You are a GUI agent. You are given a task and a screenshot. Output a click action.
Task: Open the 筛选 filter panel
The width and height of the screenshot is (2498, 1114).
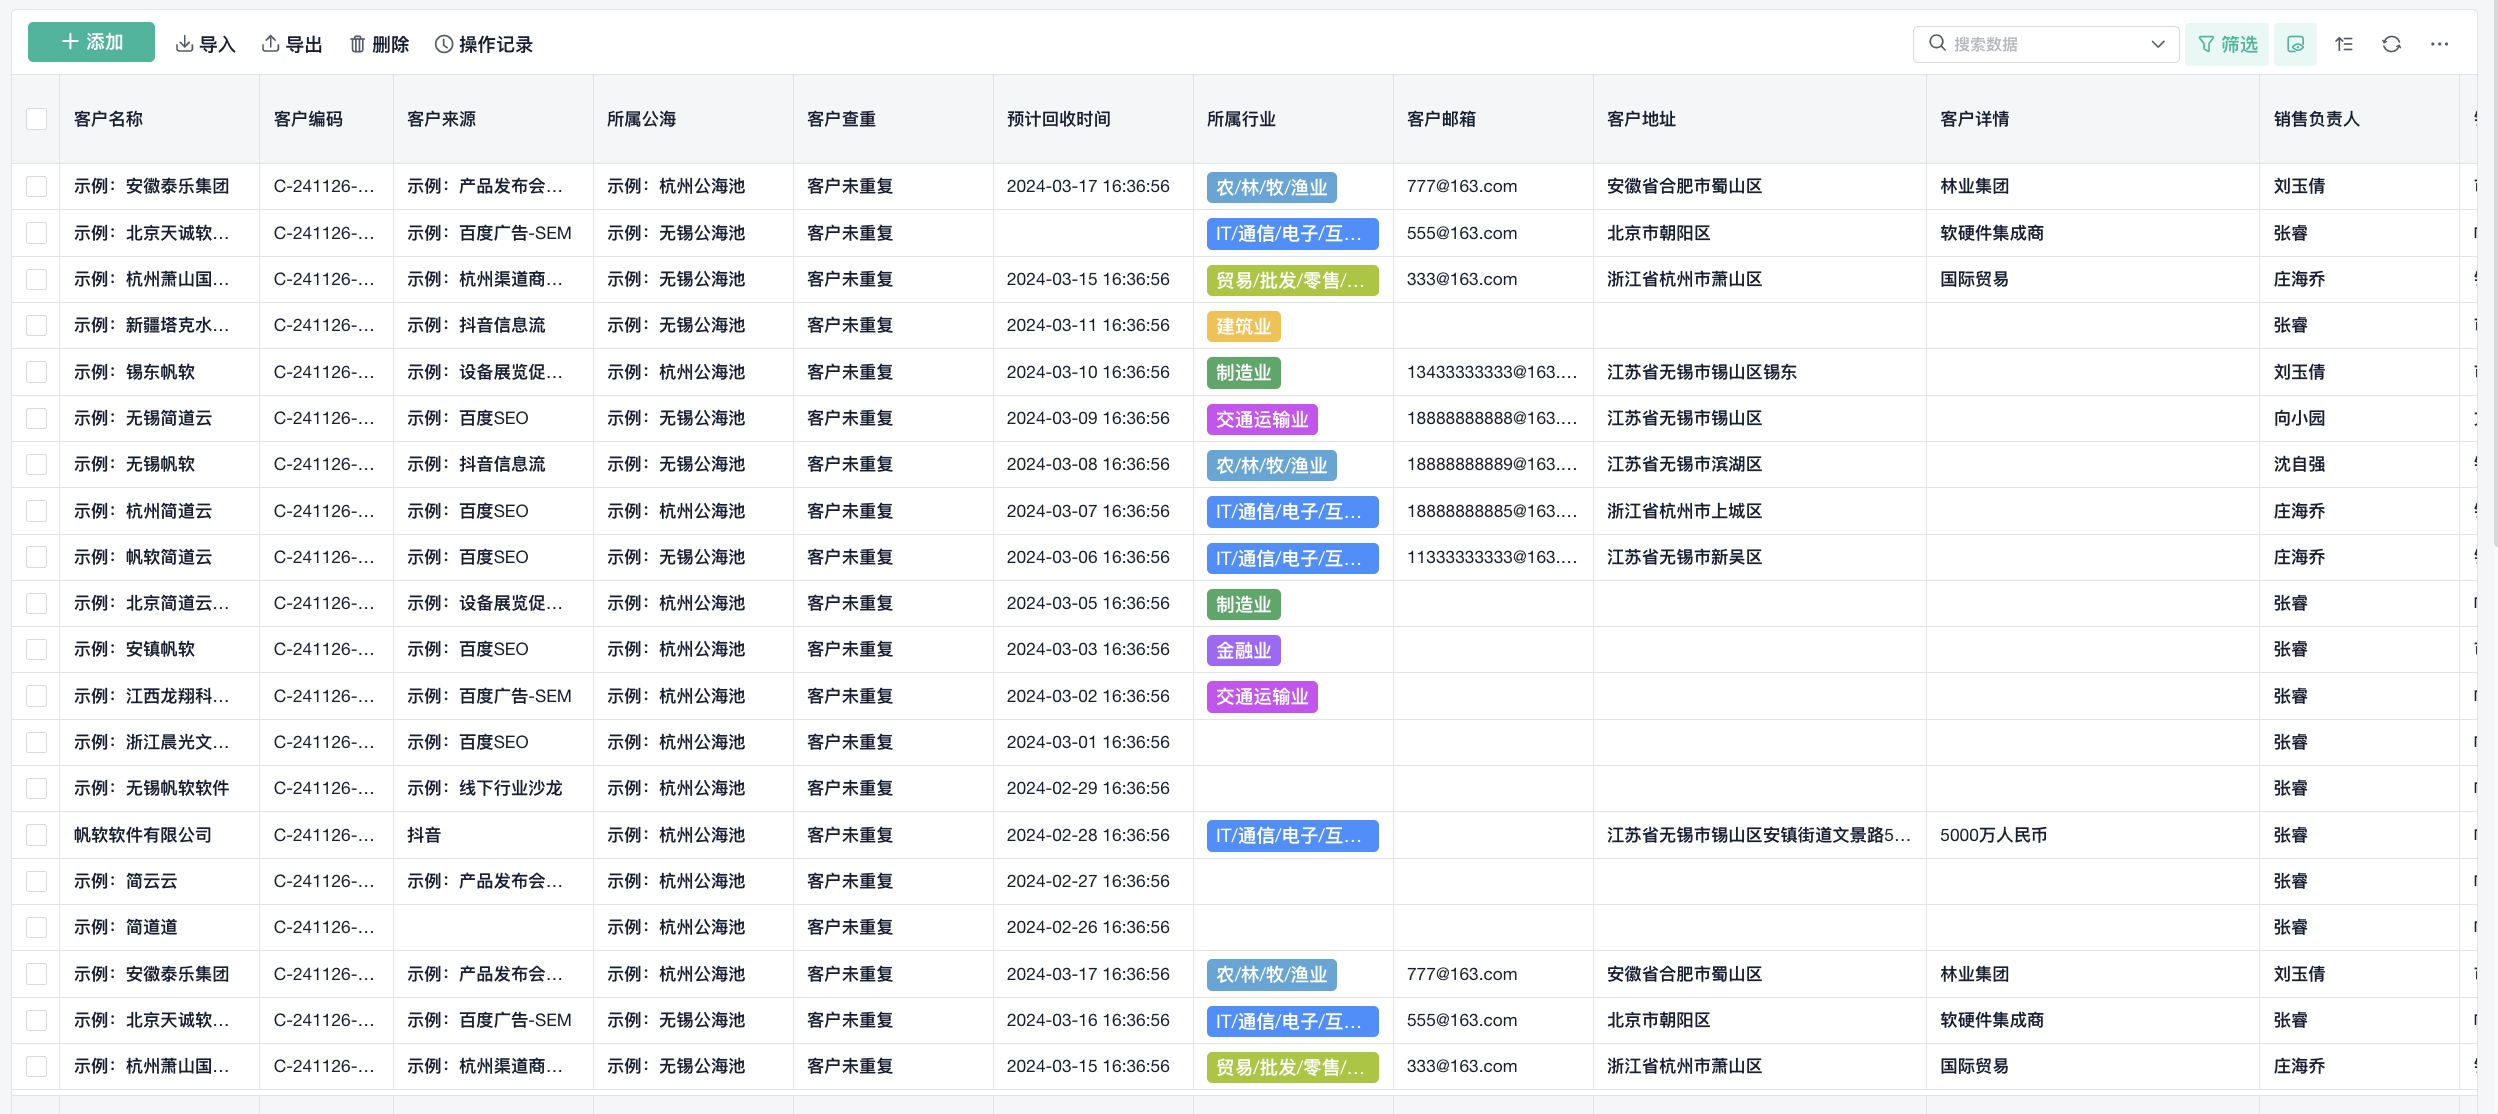(2227, 44)
